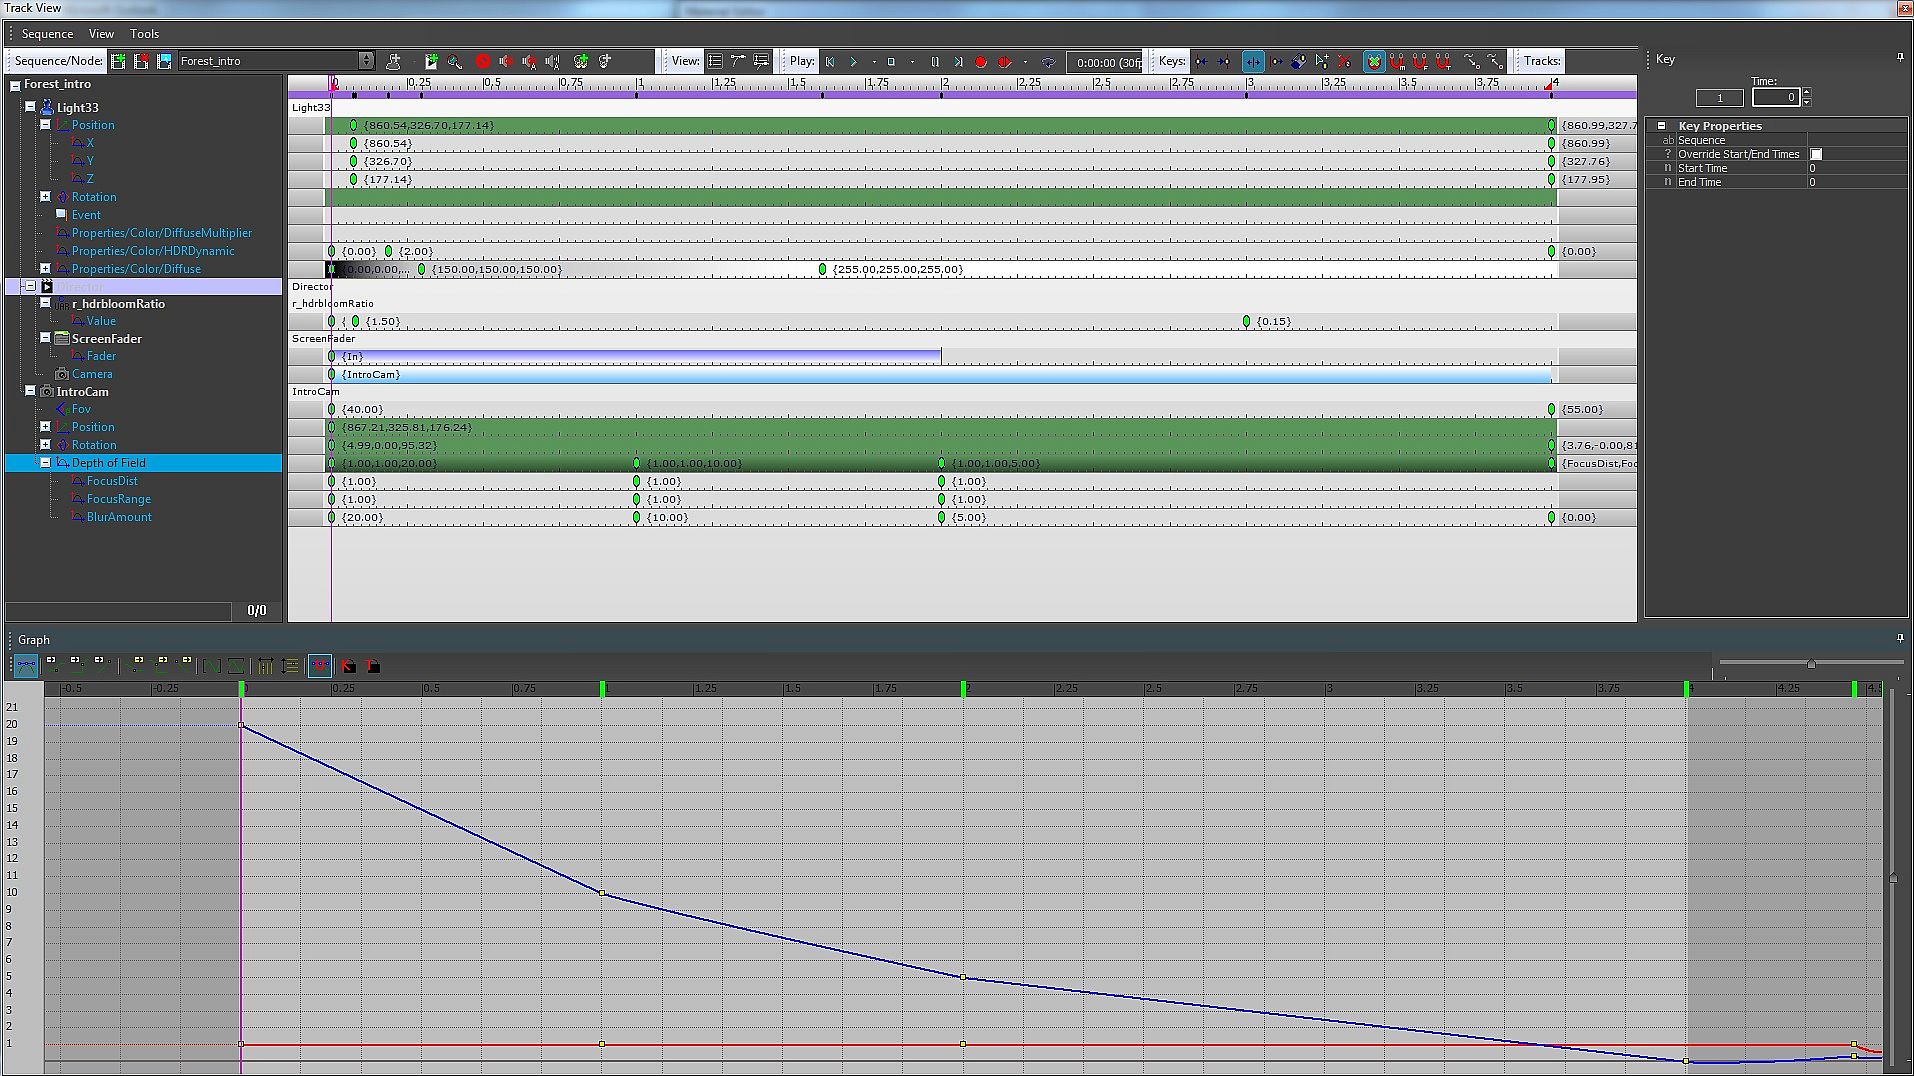Screen dimensions: 1914x1076
Task: Toggle Override Start/End Times checkbox
Action: [1816, 154]
